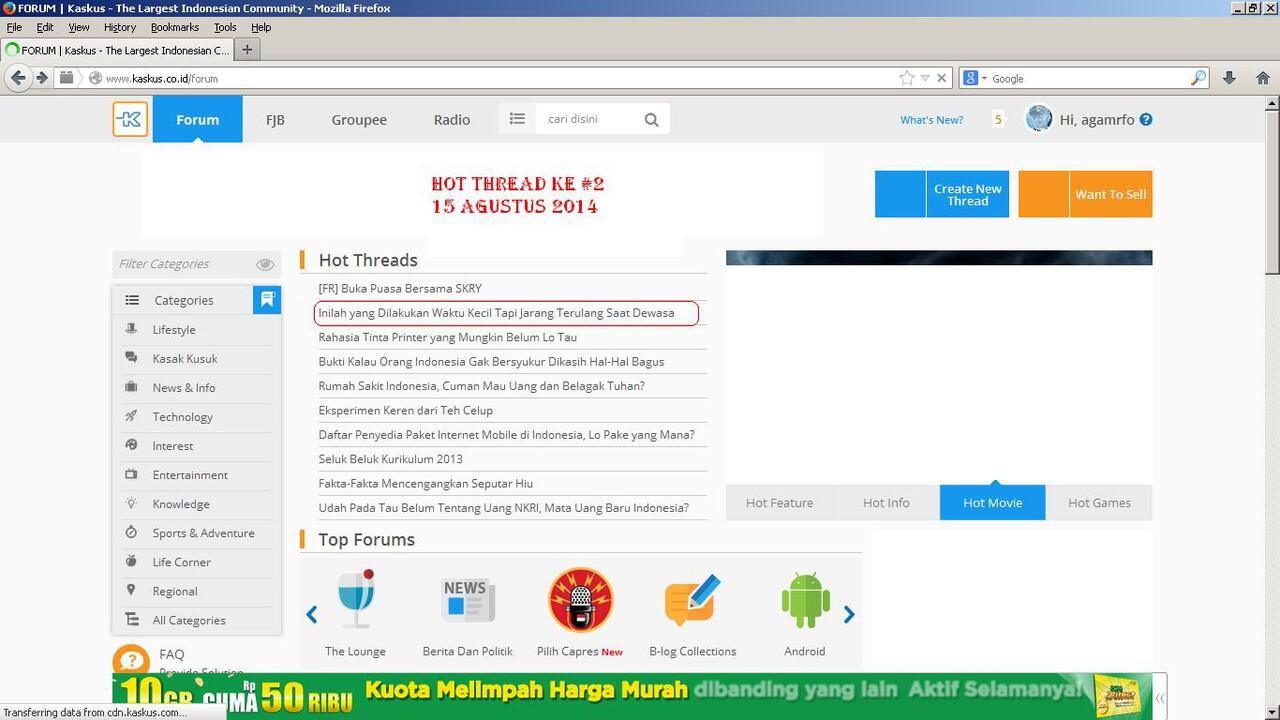Stop page loading with the X icon
This screenshot has height=720, width=1280.
pyautogui.click(x=941, y=78)
